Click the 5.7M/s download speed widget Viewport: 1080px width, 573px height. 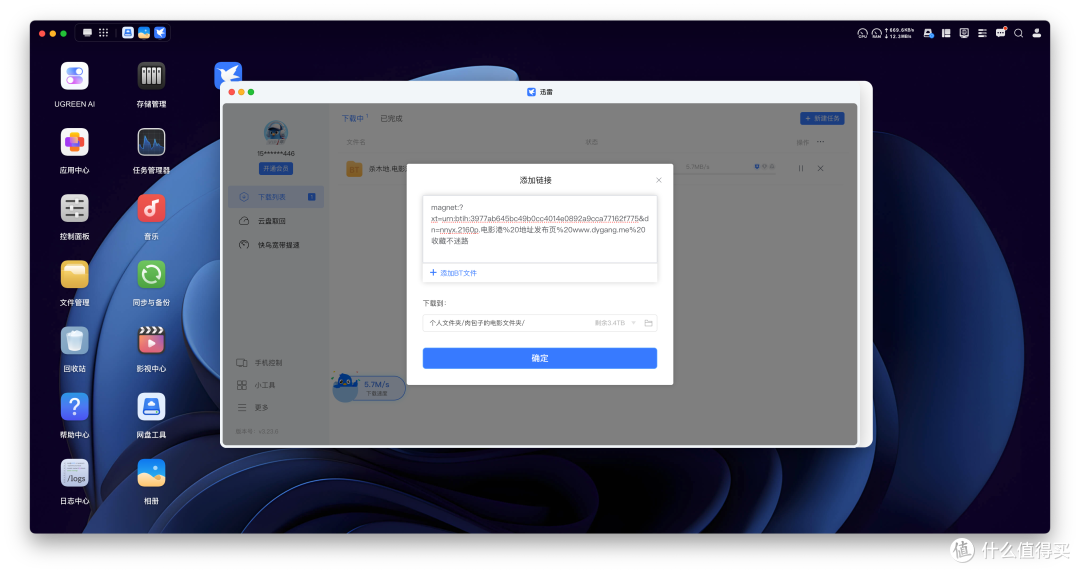point(368,387)
